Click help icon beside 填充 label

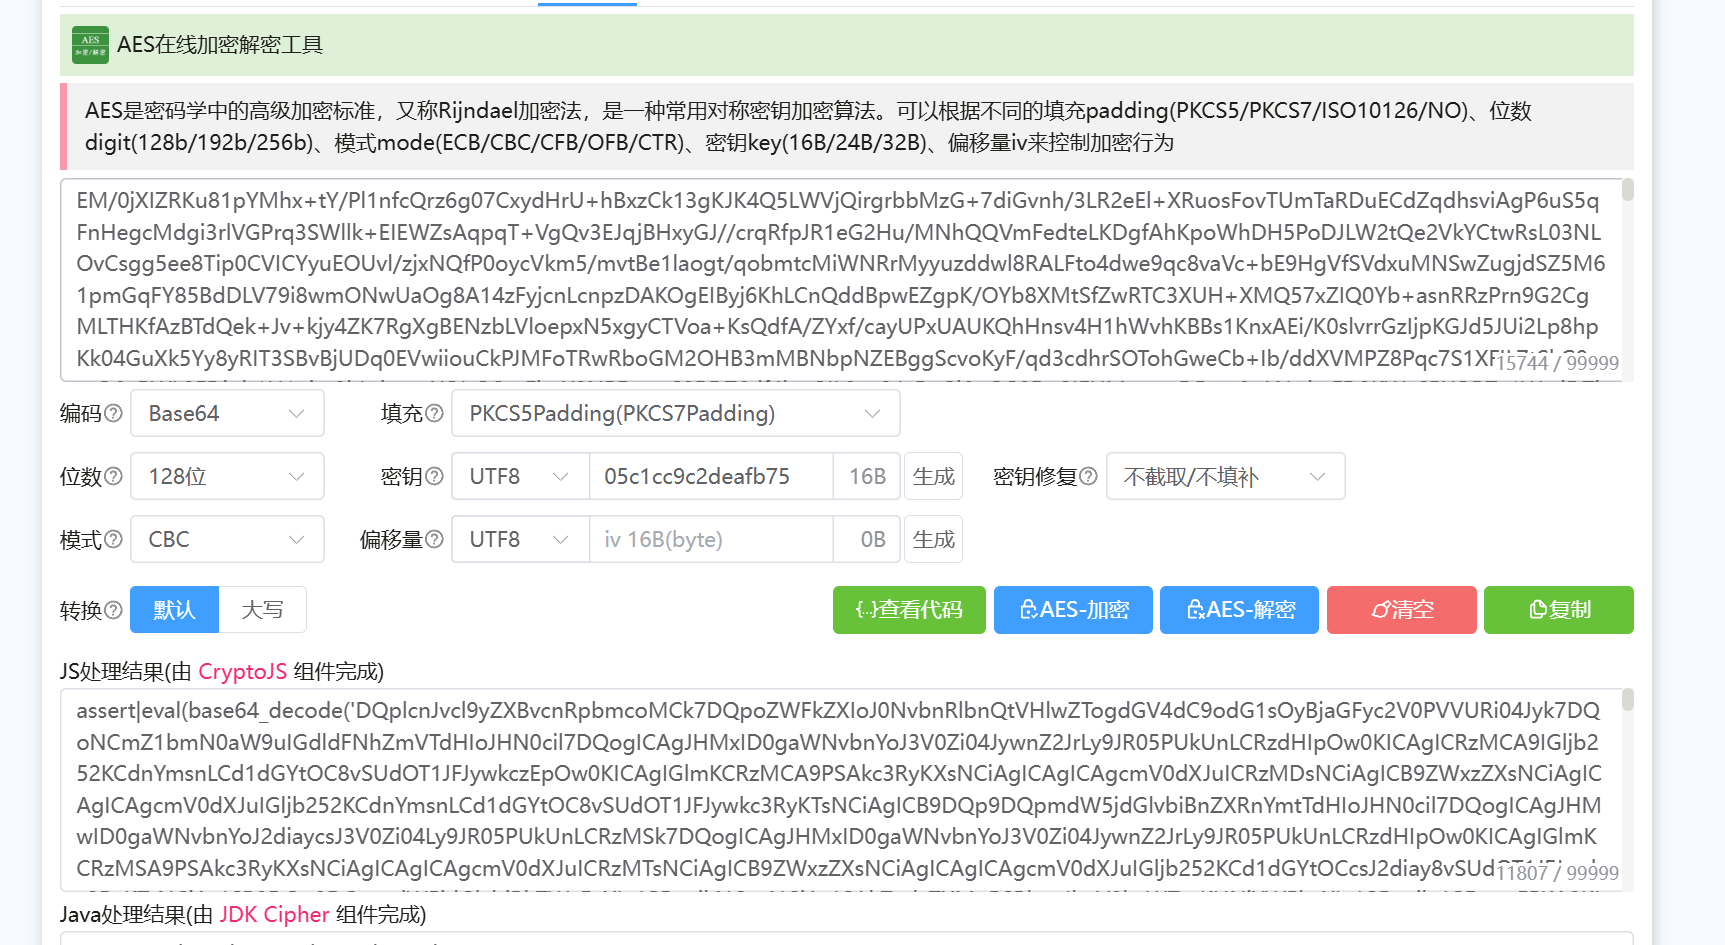coord(434,413)
